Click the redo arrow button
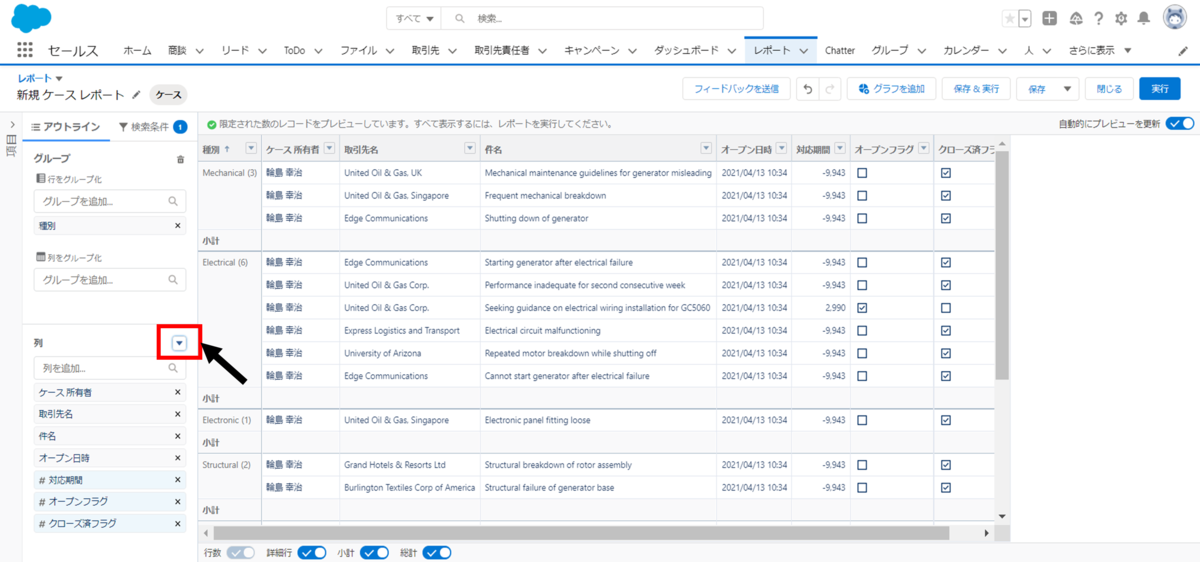The height and width of the screenshot is (562, 1200). [829, 89]
